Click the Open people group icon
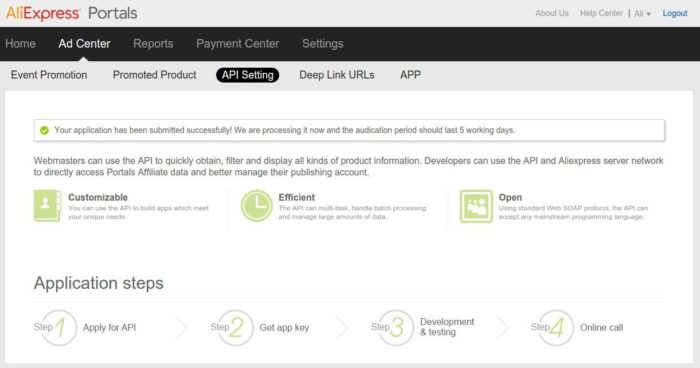Image resolution: width=700 pixels, height=368 pixels. tap(476, 206)
